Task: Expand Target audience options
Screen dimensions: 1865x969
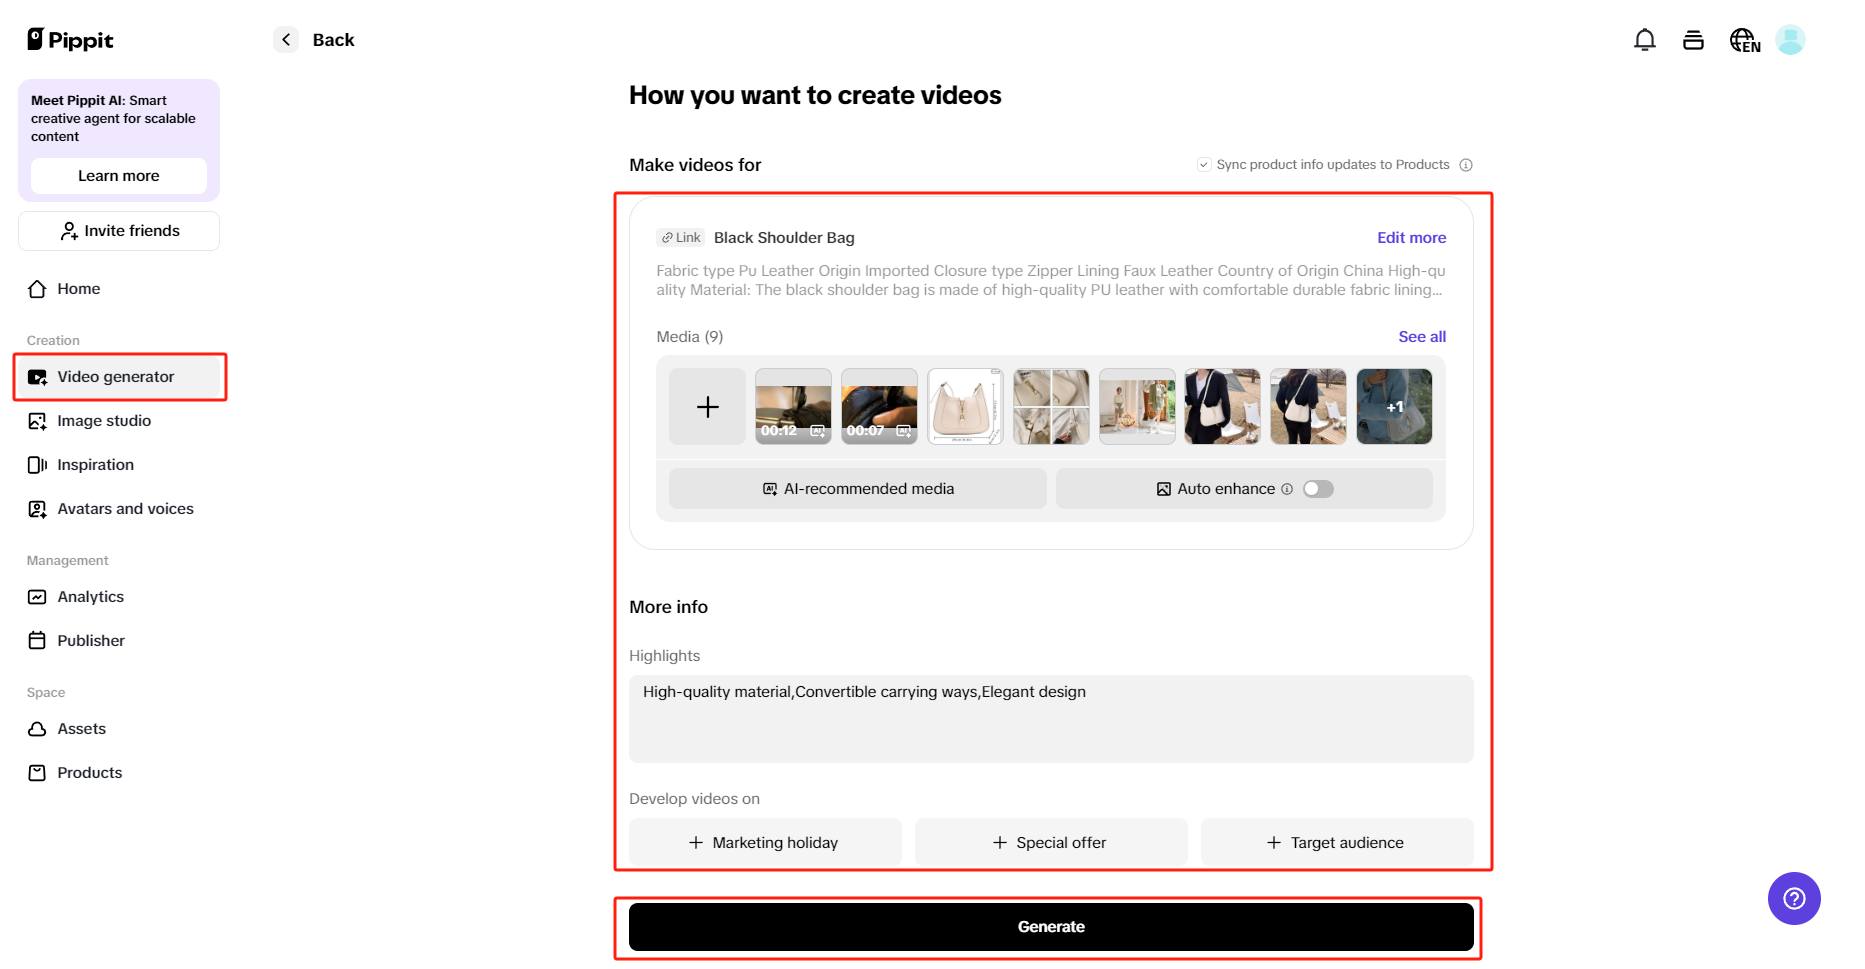Action: [1336, 842]
